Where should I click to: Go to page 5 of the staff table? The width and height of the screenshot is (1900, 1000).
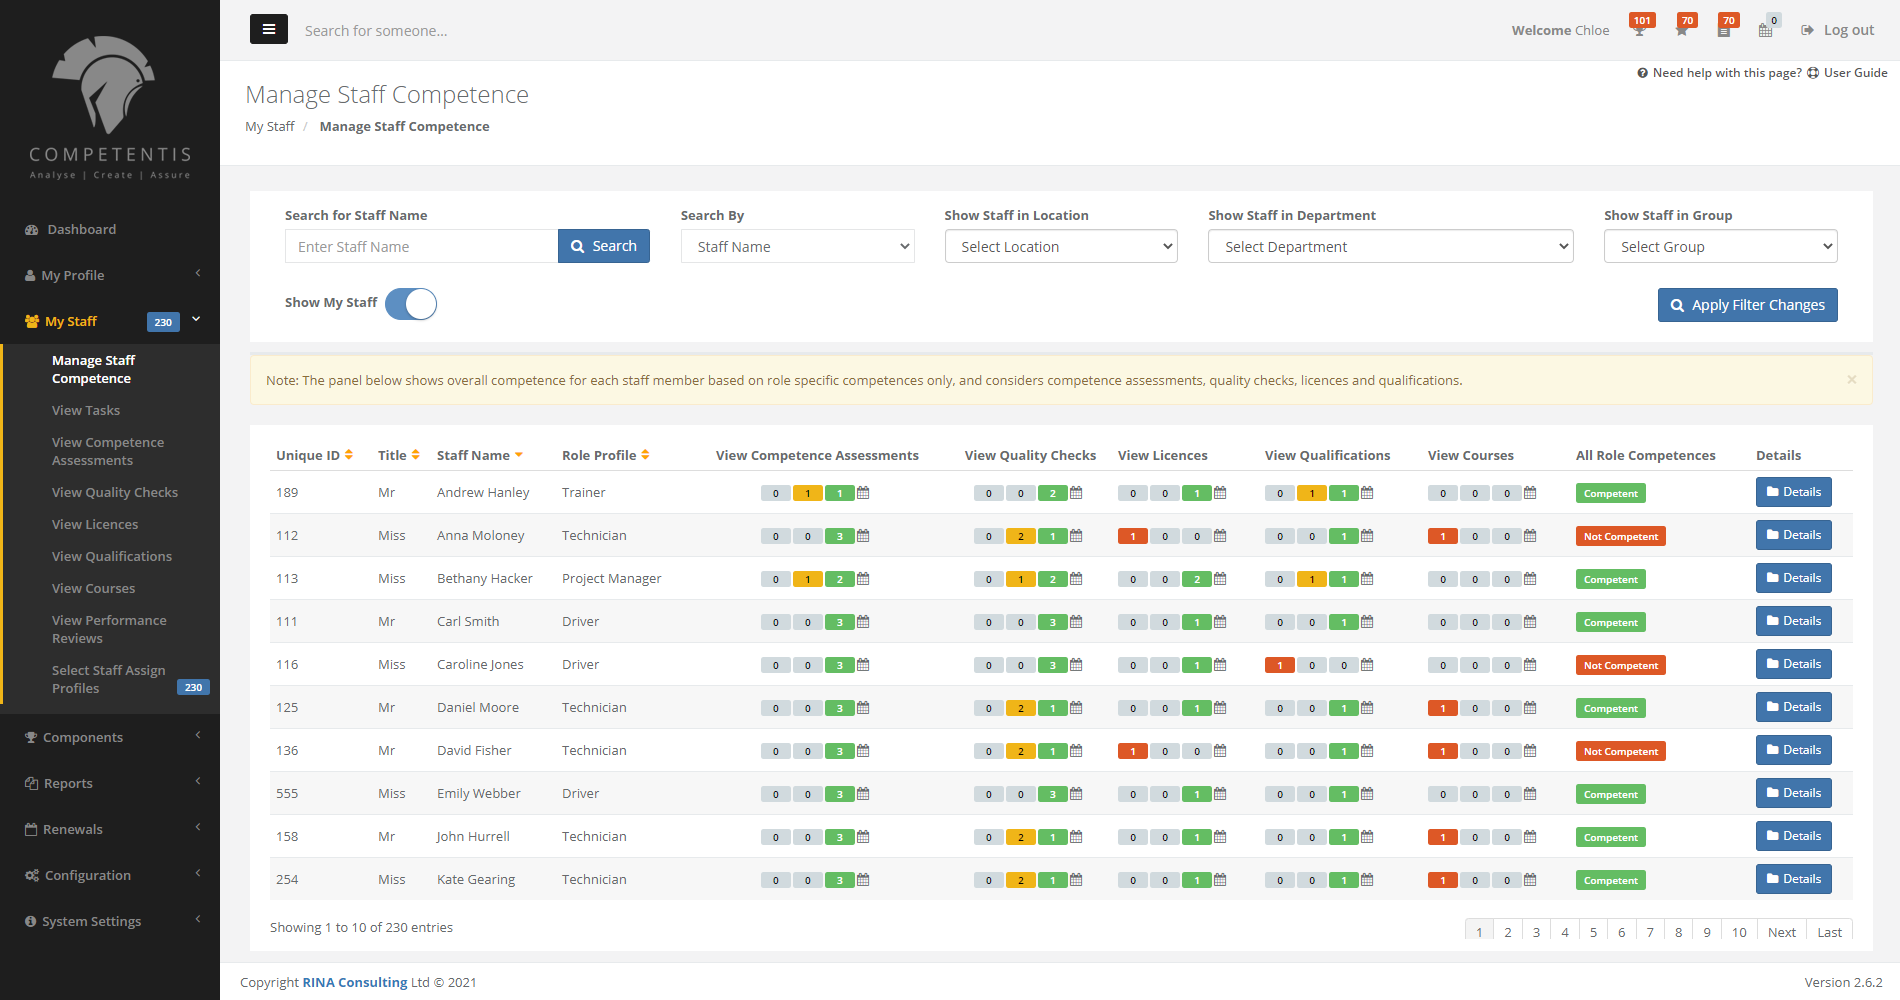(1593, 931)
